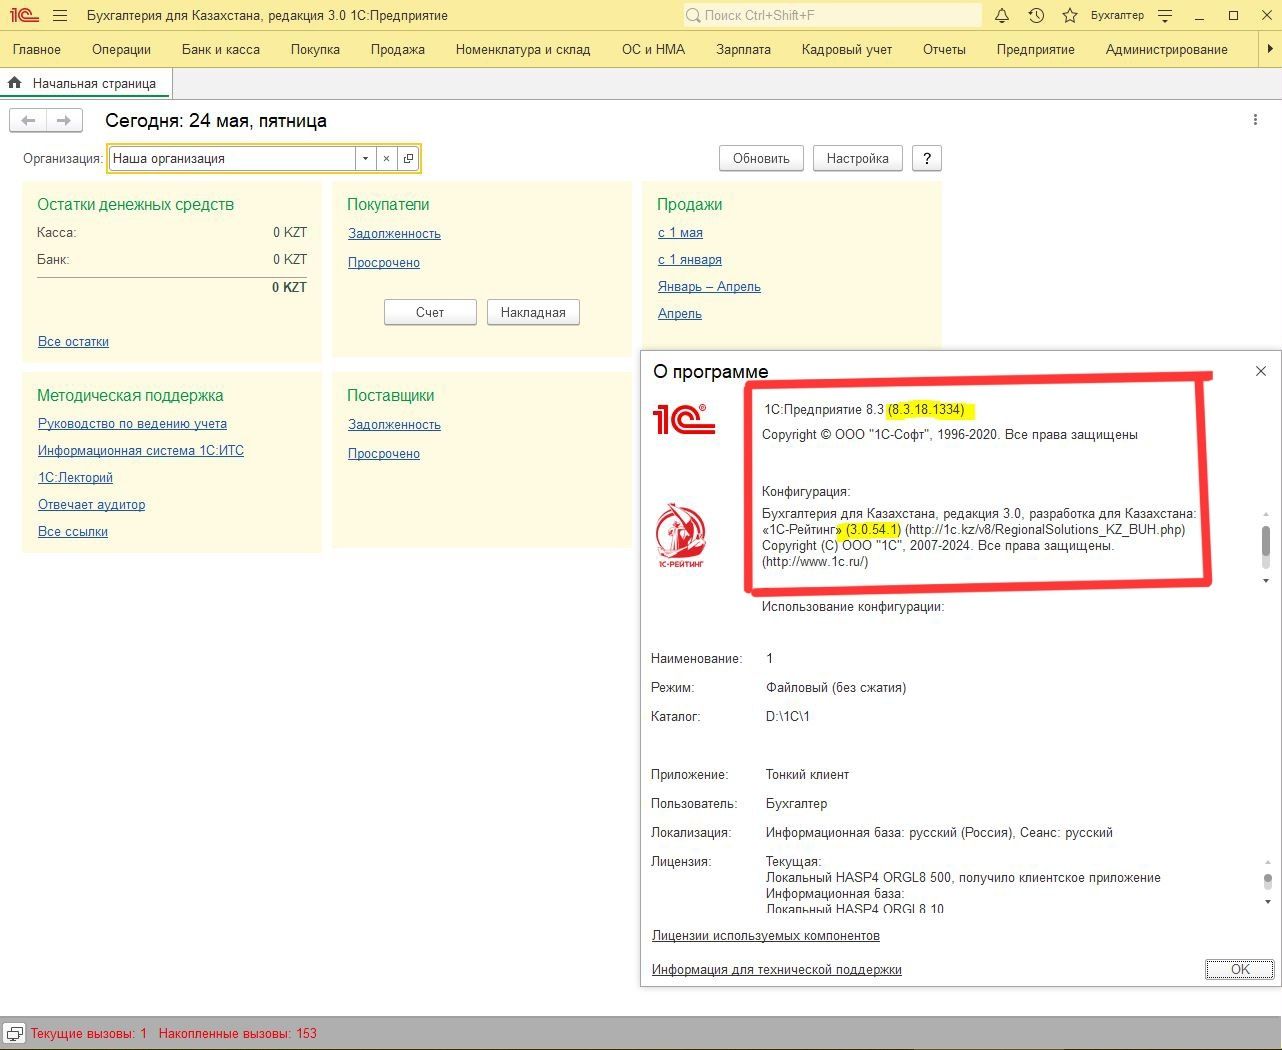Clear the organization field with the x

click(x=387, y=158)
